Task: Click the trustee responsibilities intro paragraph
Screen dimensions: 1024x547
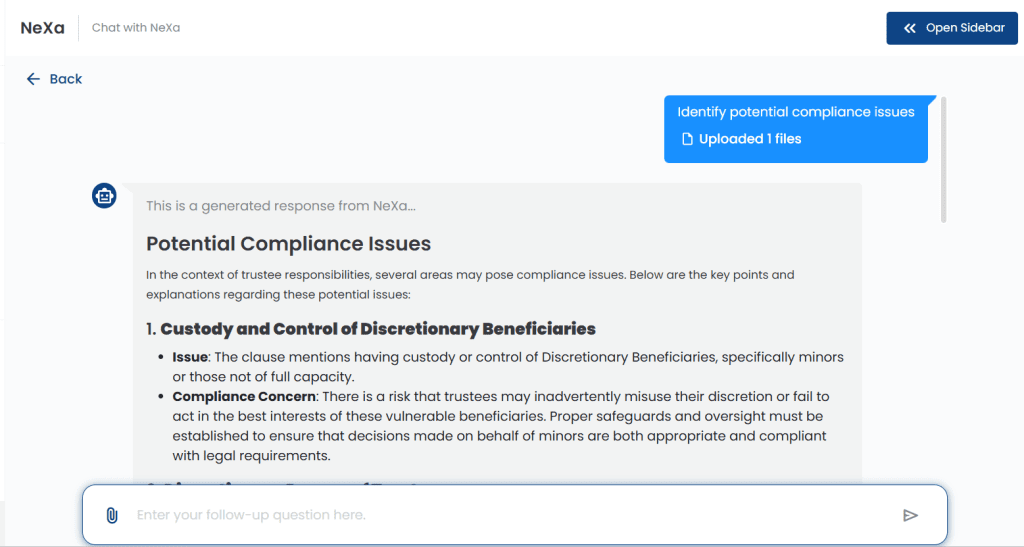Action: 470,285
